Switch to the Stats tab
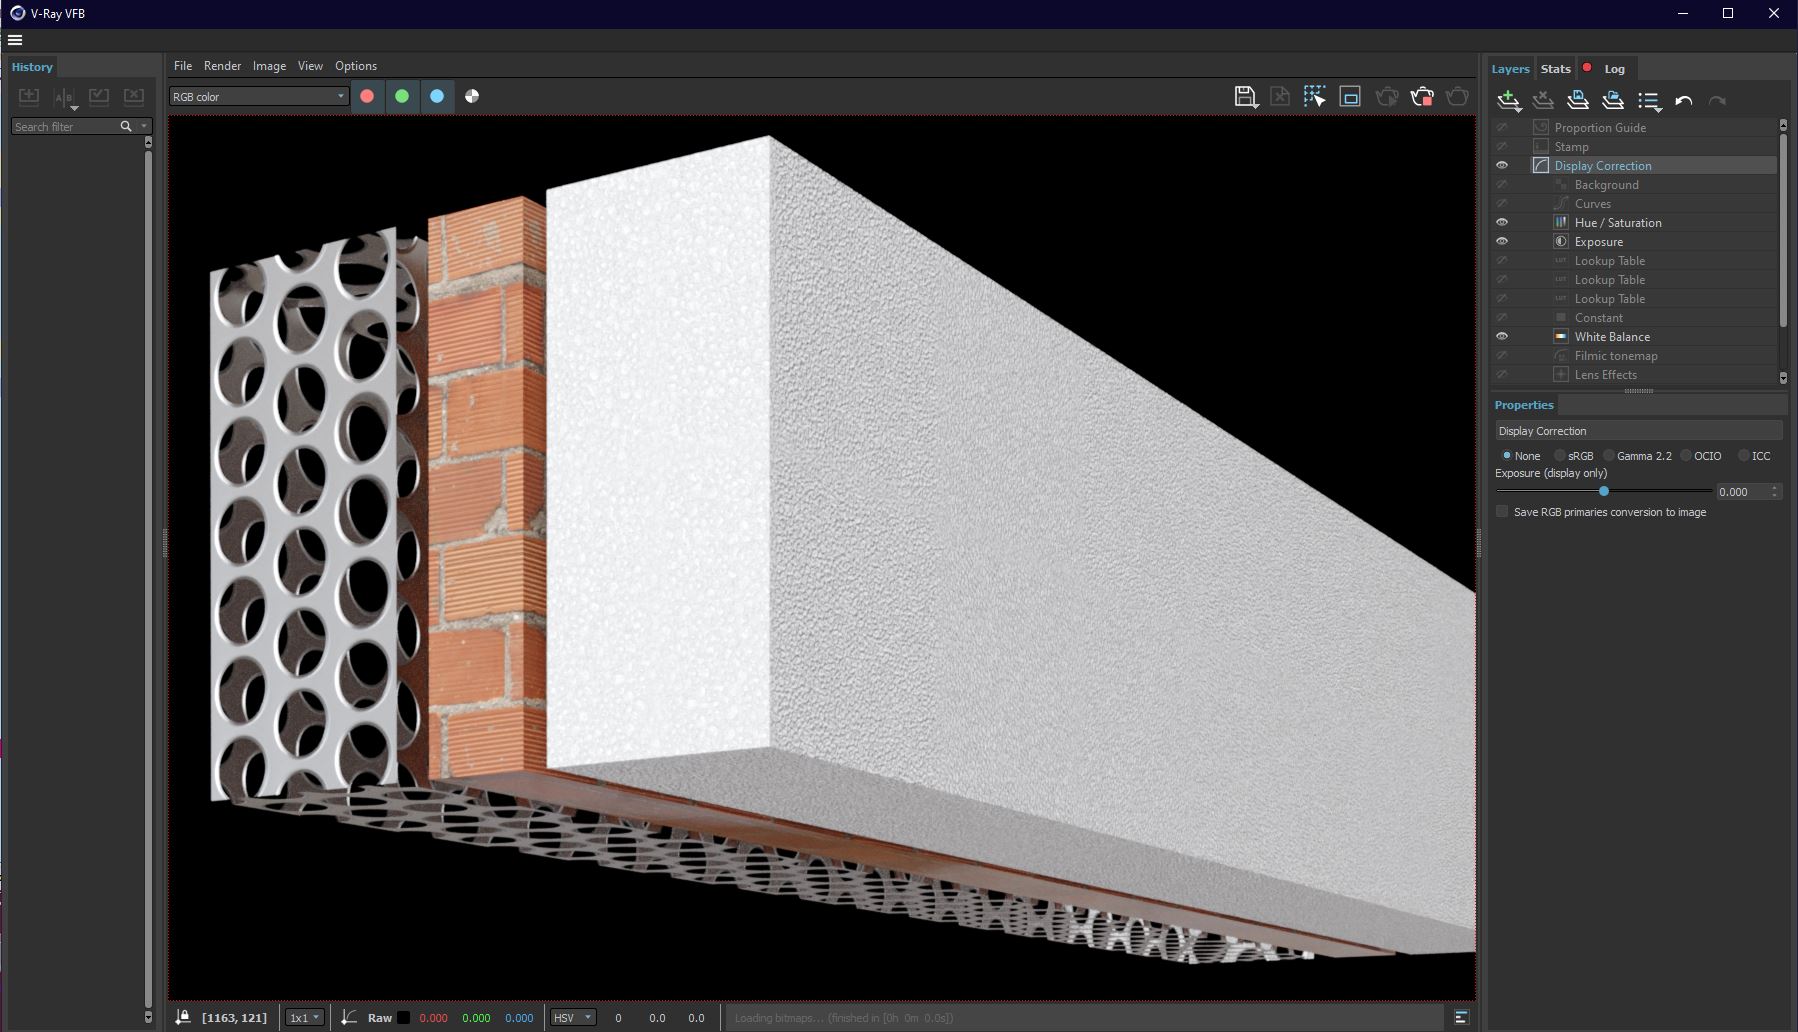The width and height of the screenshot is (1798, 1032). pyautogui.click(x=1556, y=69)
